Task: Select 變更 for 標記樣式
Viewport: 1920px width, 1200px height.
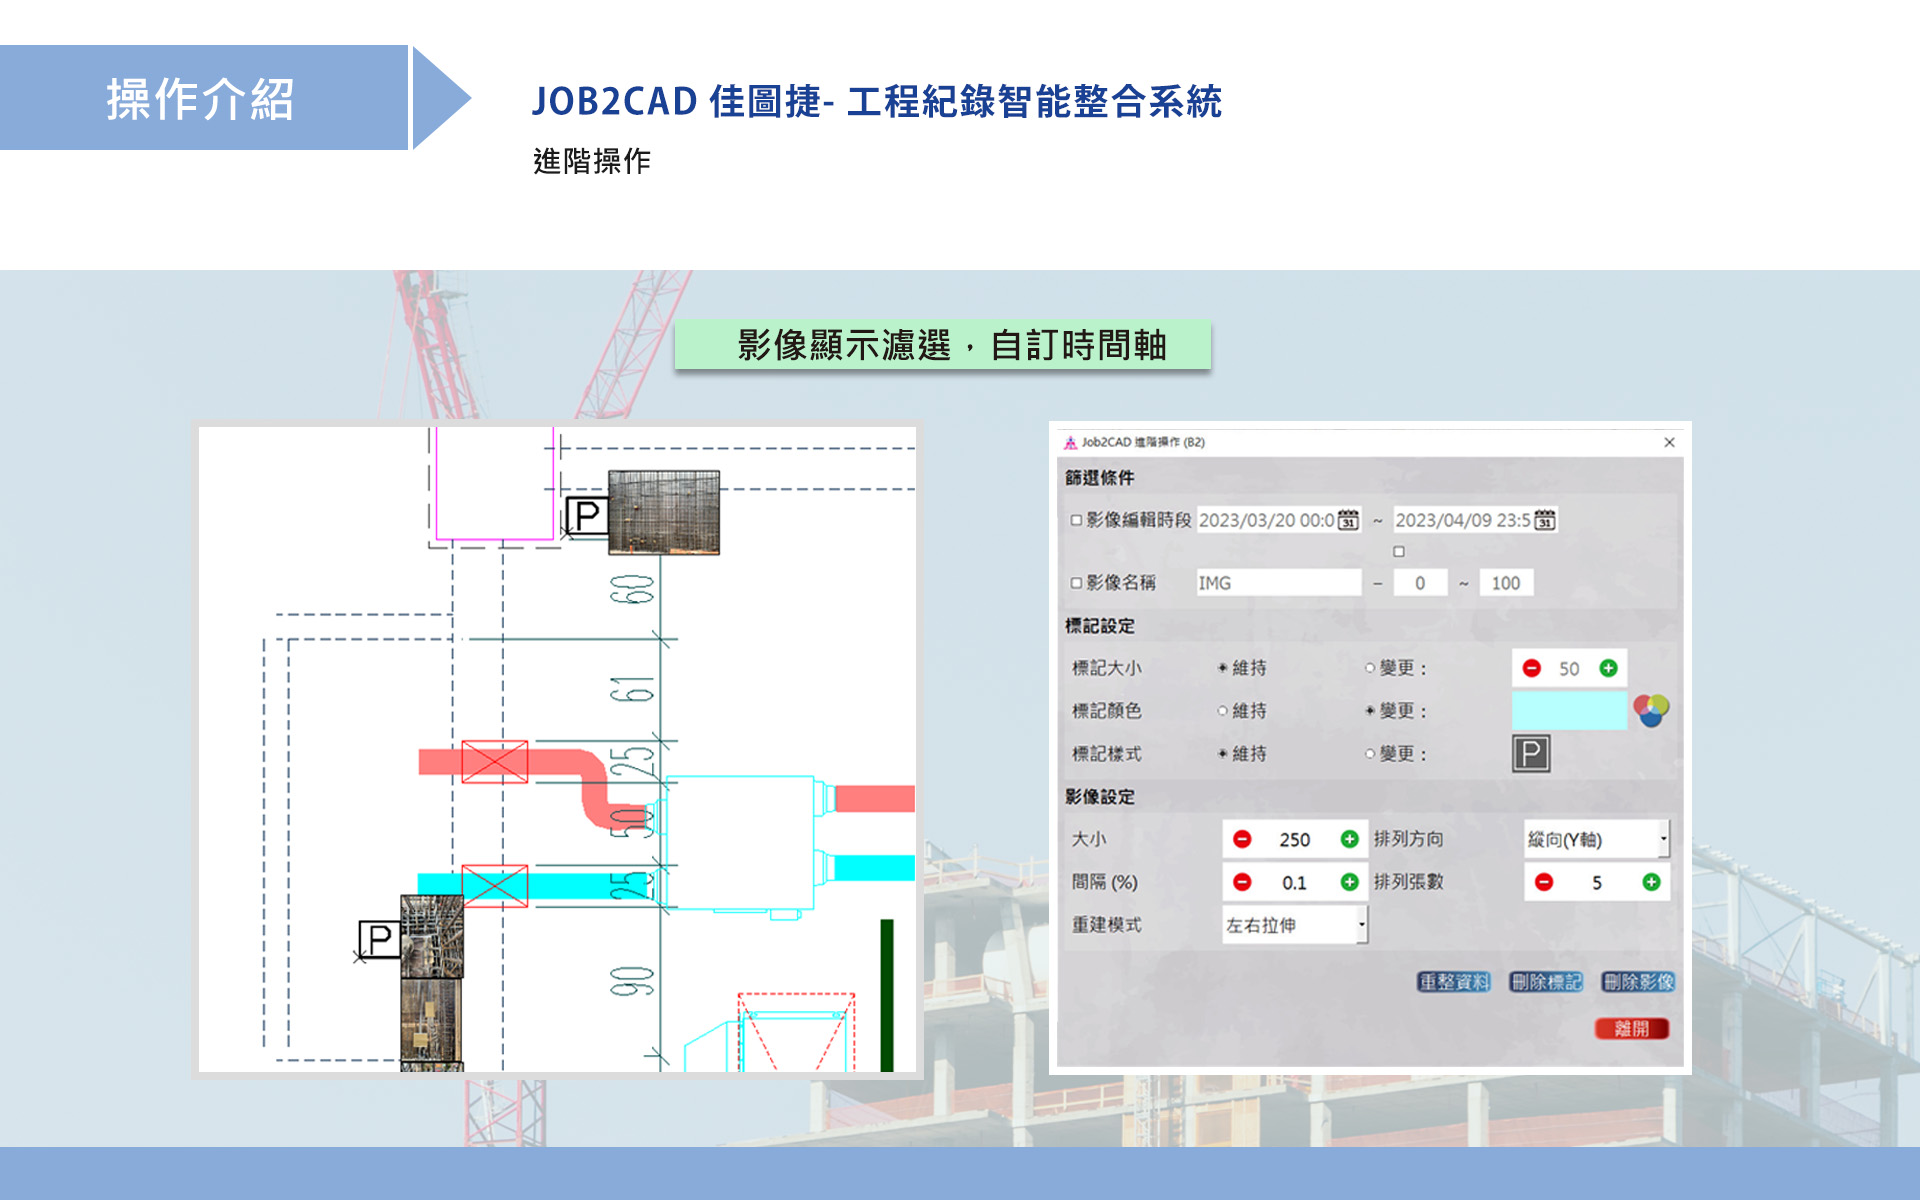Action: coord(1370,754)
